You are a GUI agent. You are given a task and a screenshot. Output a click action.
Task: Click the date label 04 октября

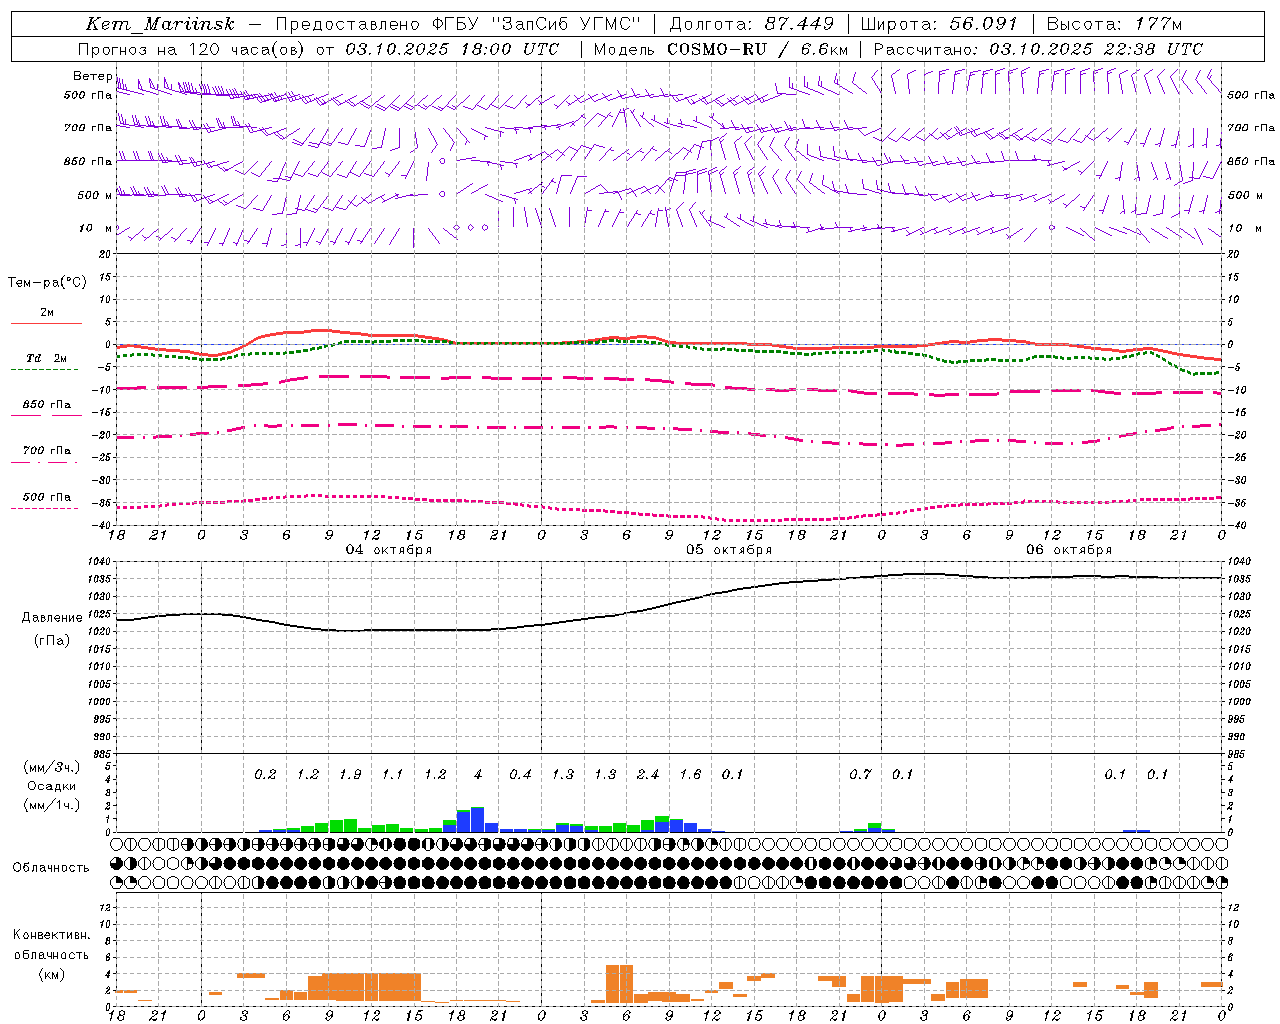click(x=389, y=550)
